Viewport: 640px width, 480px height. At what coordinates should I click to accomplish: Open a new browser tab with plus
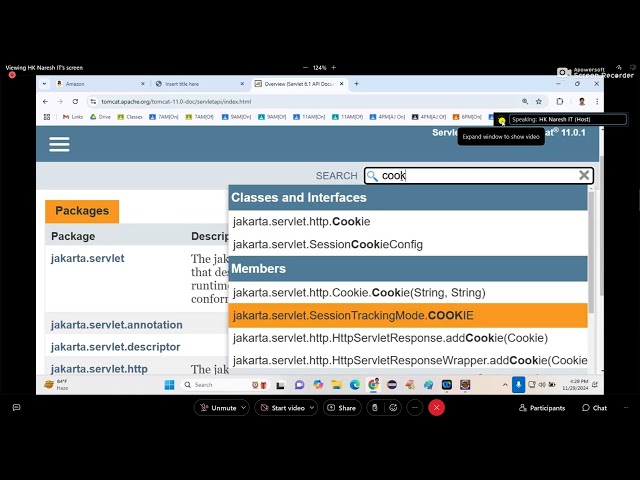pos(356,84)
